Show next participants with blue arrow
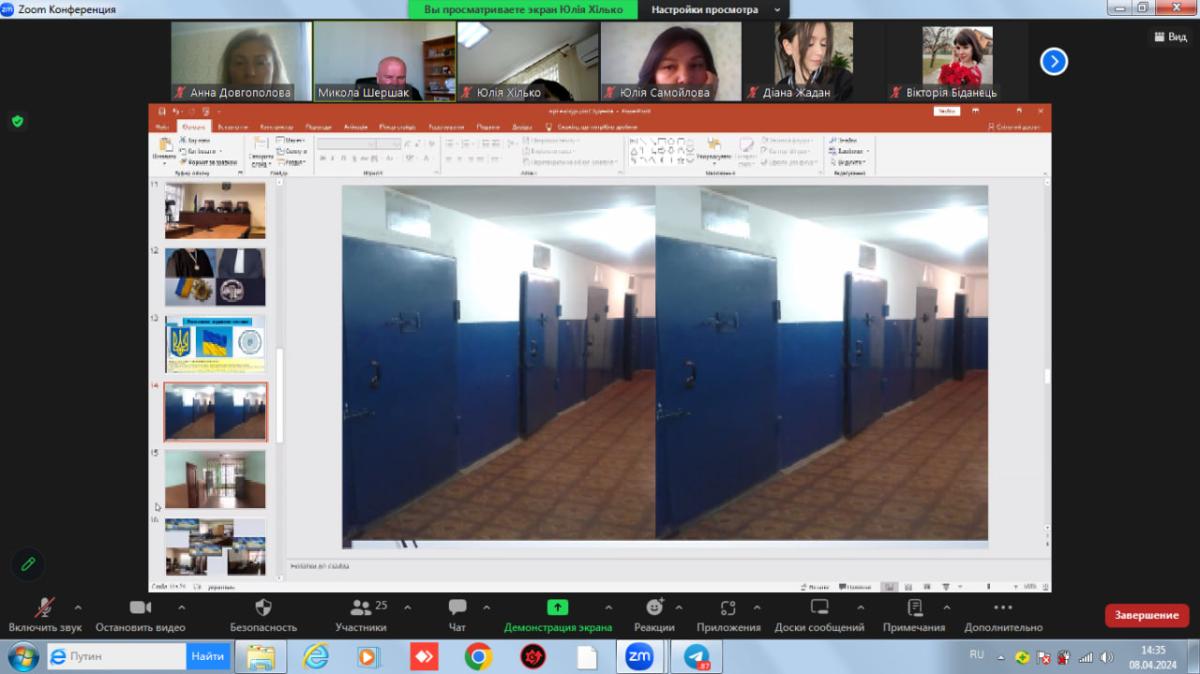The width and height of the screenshot is (1200, 674). (1053, 62)
